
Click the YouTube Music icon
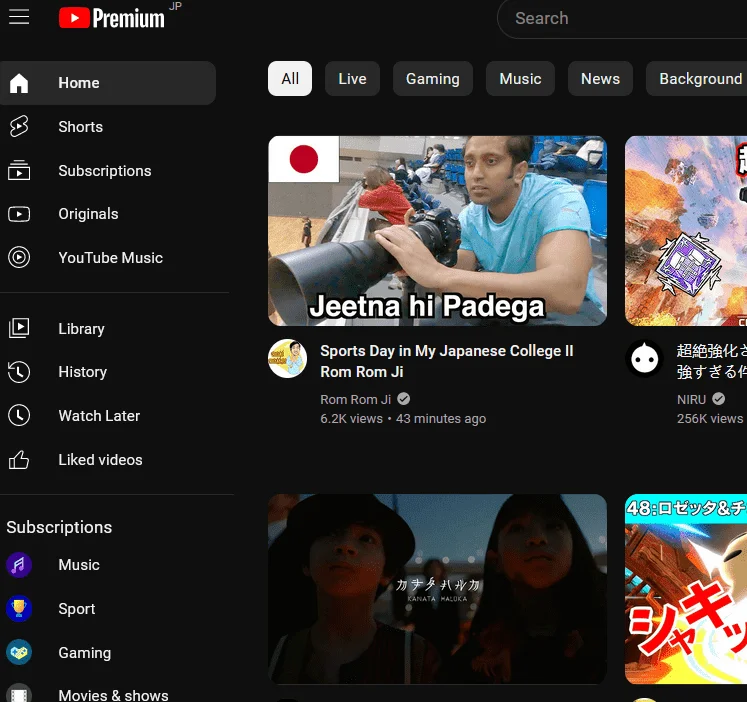pyautogui.click(x=19, y=258)
